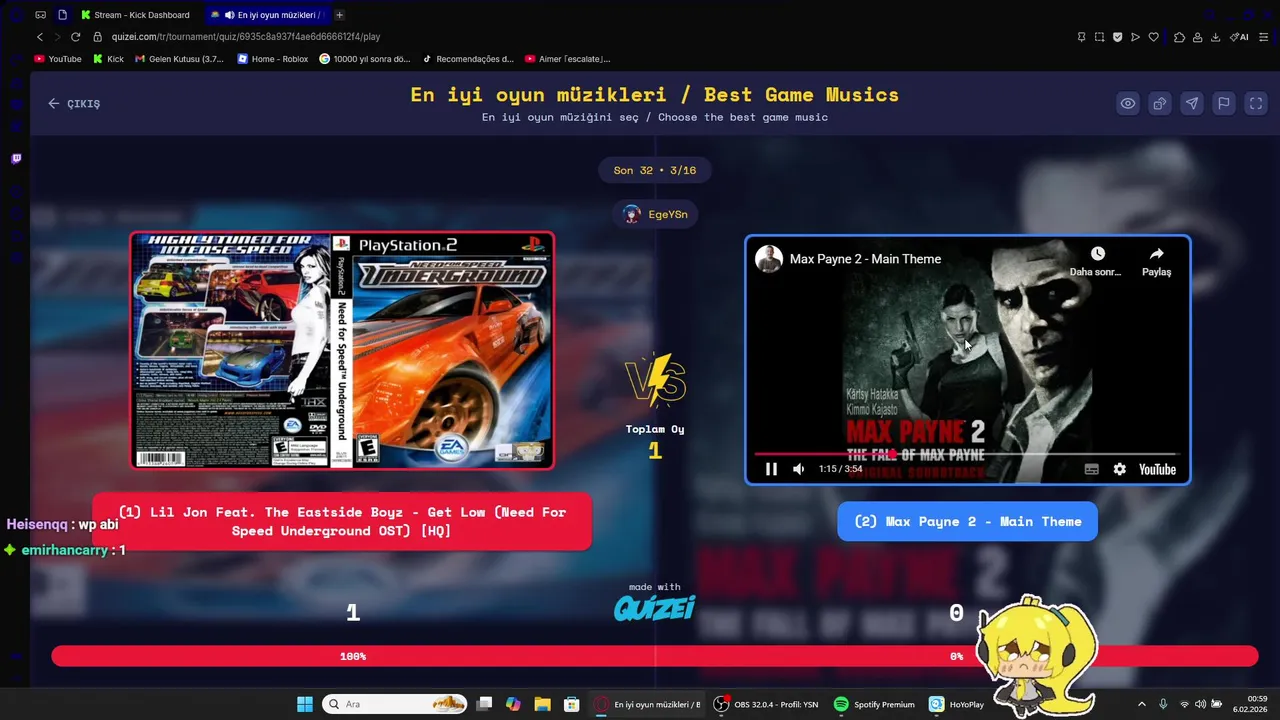Image resolution: width=1280 pixels, height=720 pixels.
Task: Open the Aimer escalate bookmark
Action: [568, 59]
